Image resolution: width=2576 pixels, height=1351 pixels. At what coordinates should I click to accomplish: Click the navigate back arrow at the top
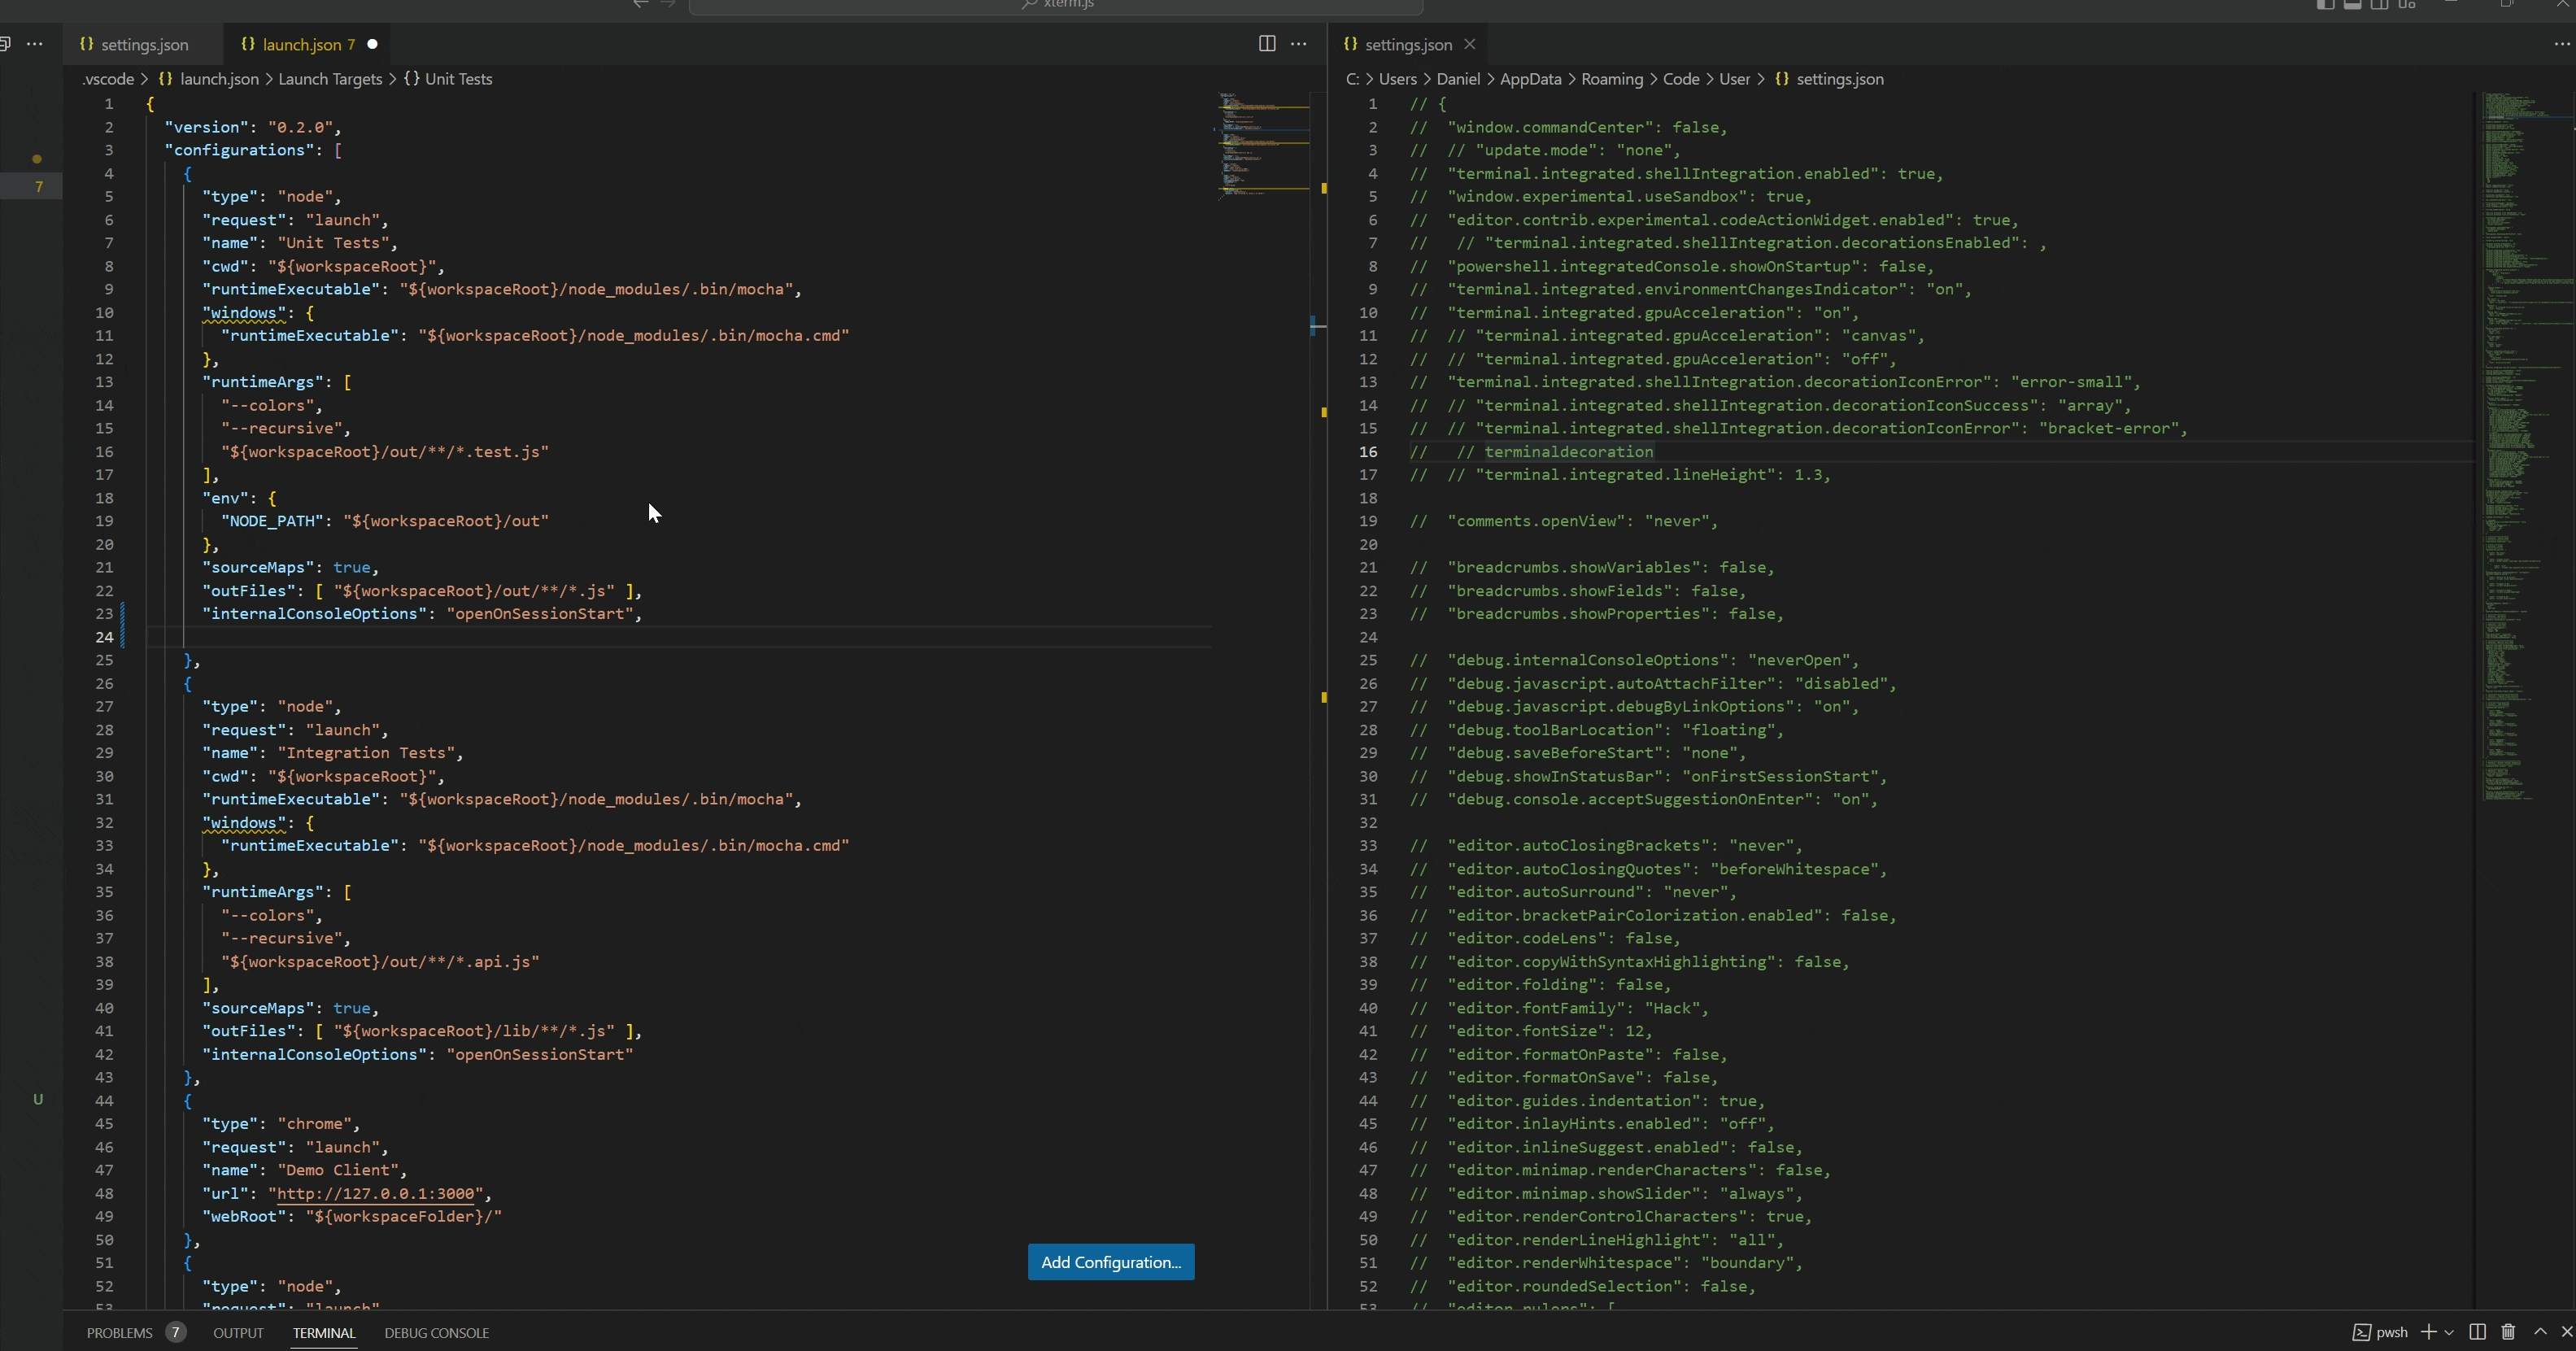click(640, 5)
